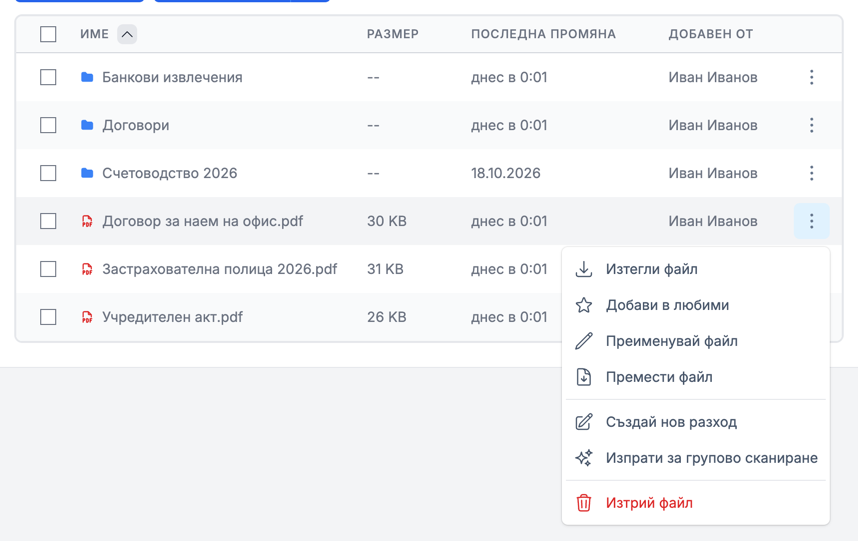
Task: Click the 26 KB size cell
Action: pyautogui.click(x=386, y=317)
